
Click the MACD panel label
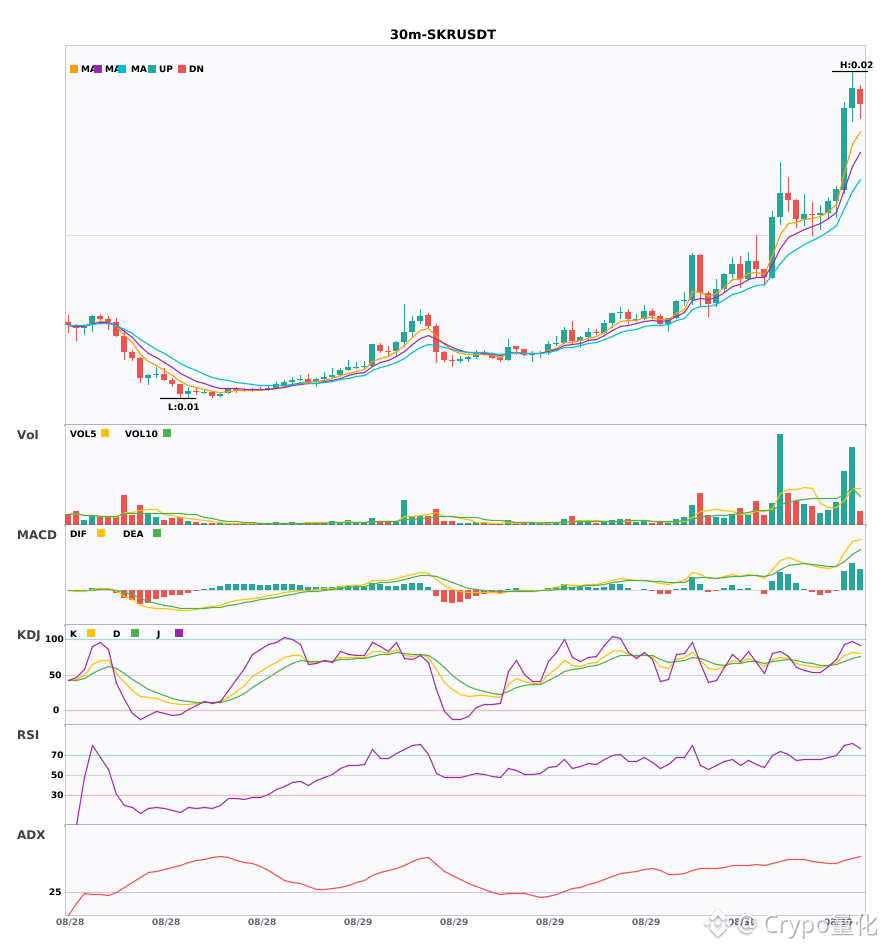coord(36,534)
